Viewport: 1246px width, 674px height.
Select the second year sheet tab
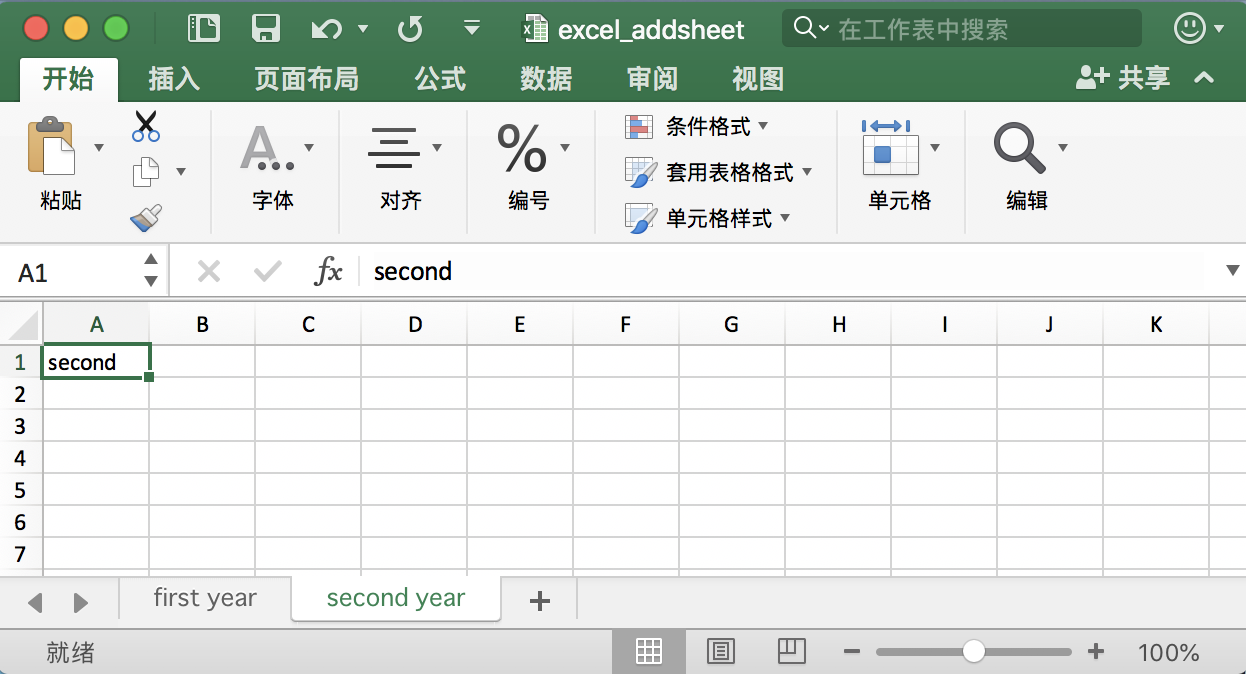pyautogui.click(x=396, y=598)
